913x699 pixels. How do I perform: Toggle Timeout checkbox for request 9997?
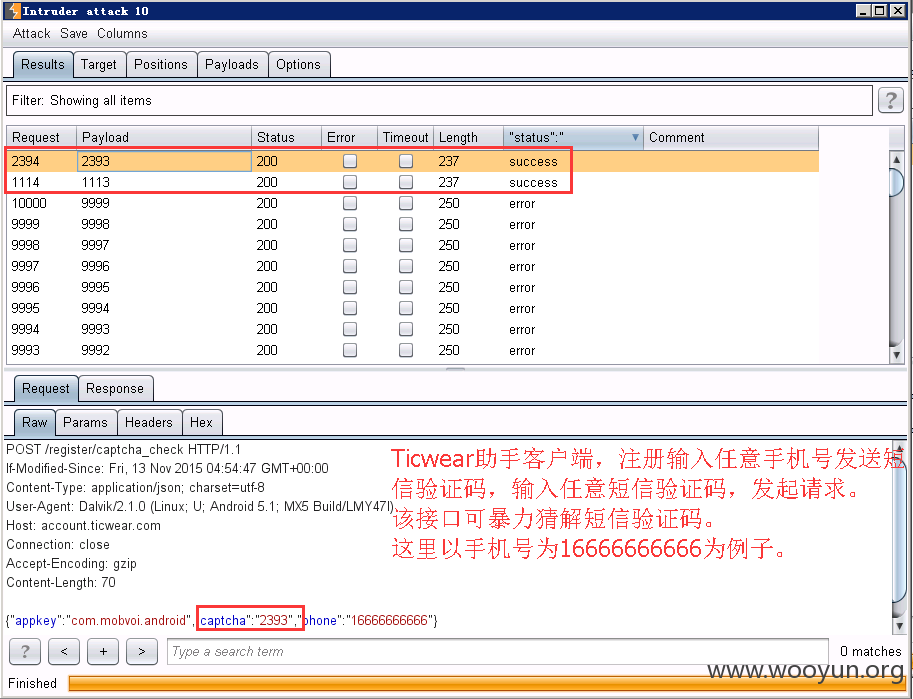(406, 266)
